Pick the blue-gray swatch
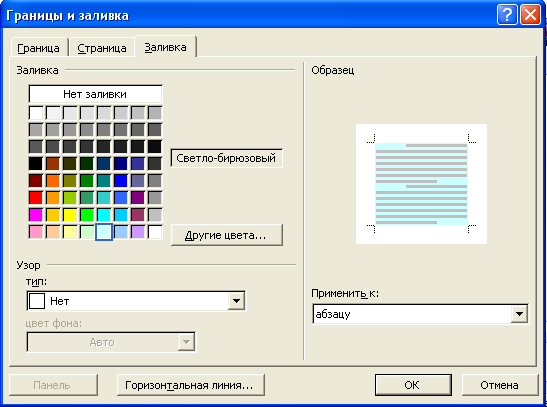This screenshot has width=547, height=407. (138, 181)
